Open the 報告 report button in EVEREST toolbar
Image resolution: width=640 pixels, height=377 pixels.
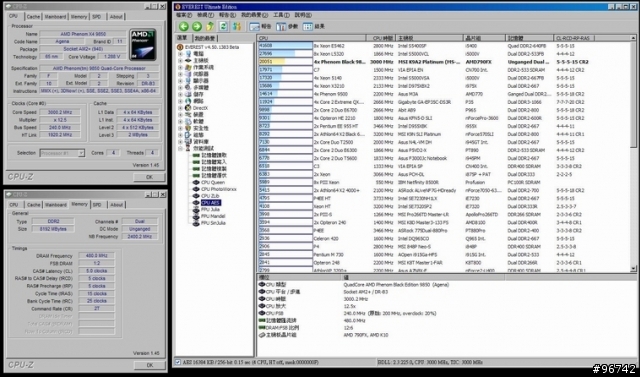[260, 27]
